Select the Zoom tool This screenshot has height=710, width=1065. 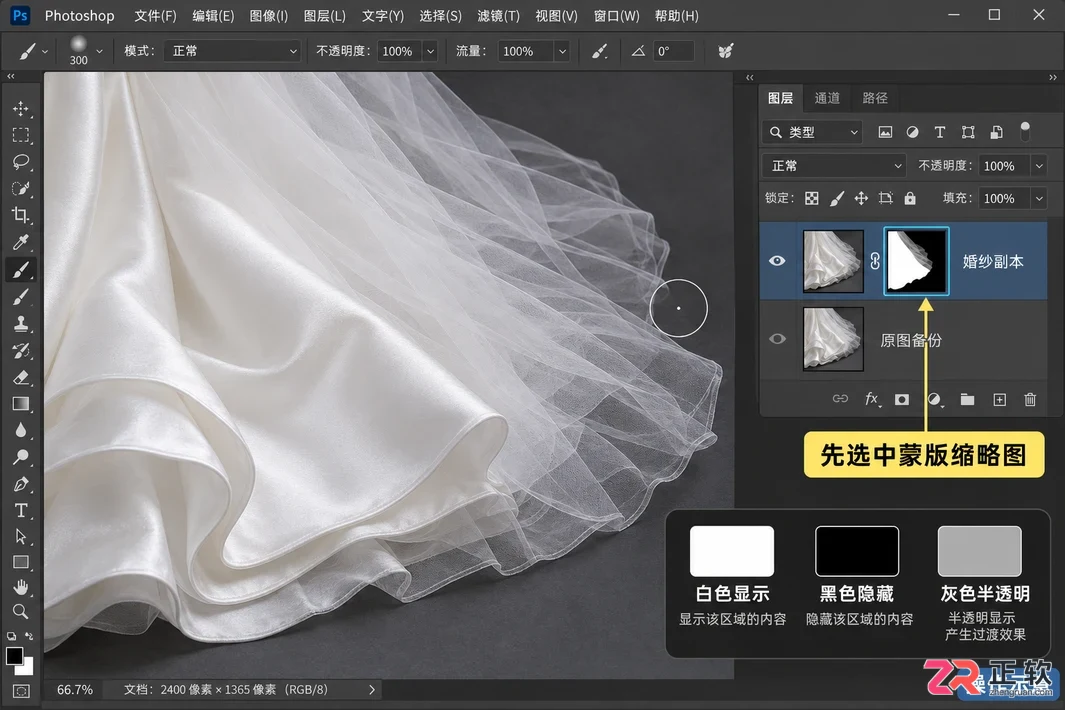[x=21, y=611]
